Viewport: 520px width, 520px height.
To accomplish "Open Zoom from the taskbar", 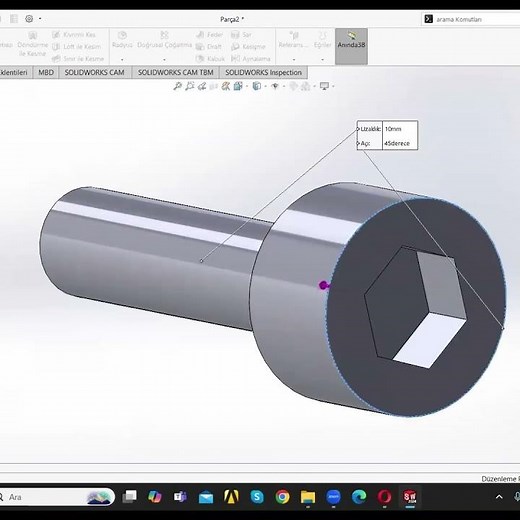I will 334,497.
